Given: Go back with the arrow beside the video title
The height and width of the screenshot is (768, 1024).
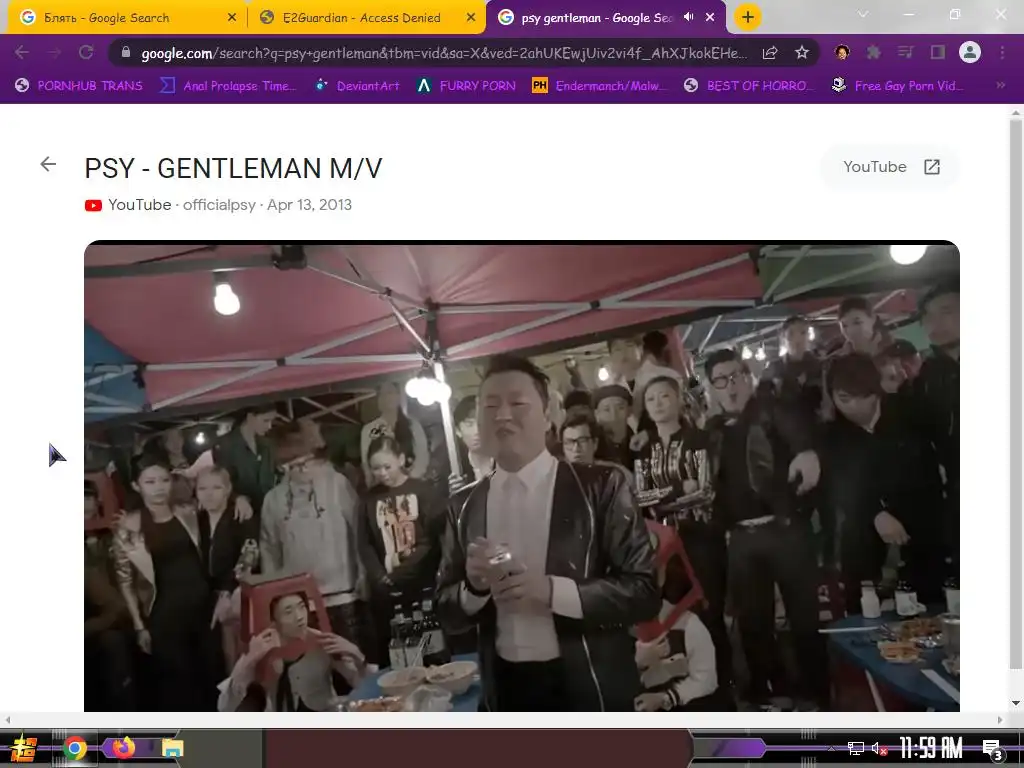Looking at the screenshot, I should pyautogui.click(x=48, y=164).
